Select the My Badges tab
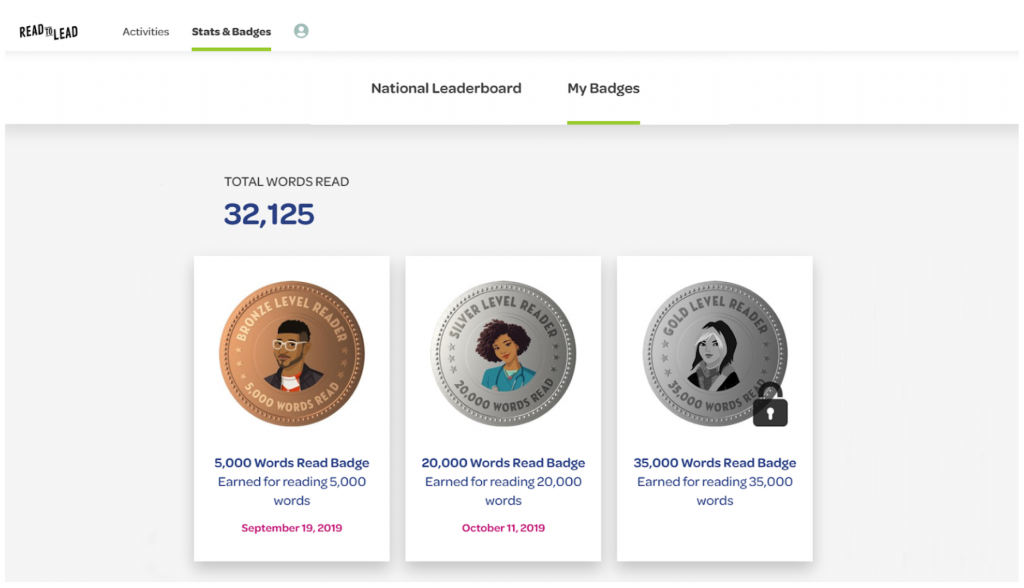 tap(603, 88)
